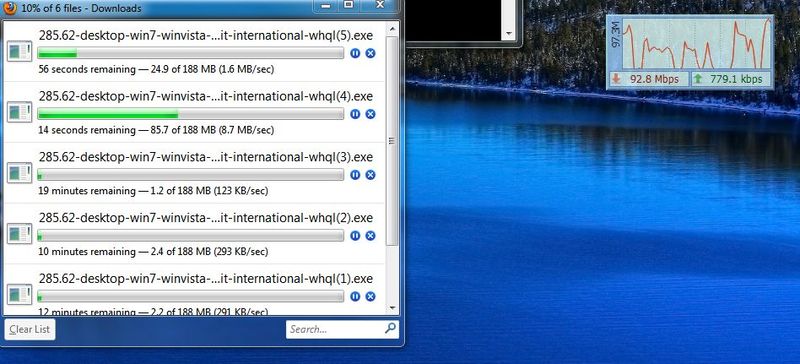Click the whql(3).exe file name
The width and height of the screenshot is (800, 364).
pyautogui.click(x=206, y=157)
